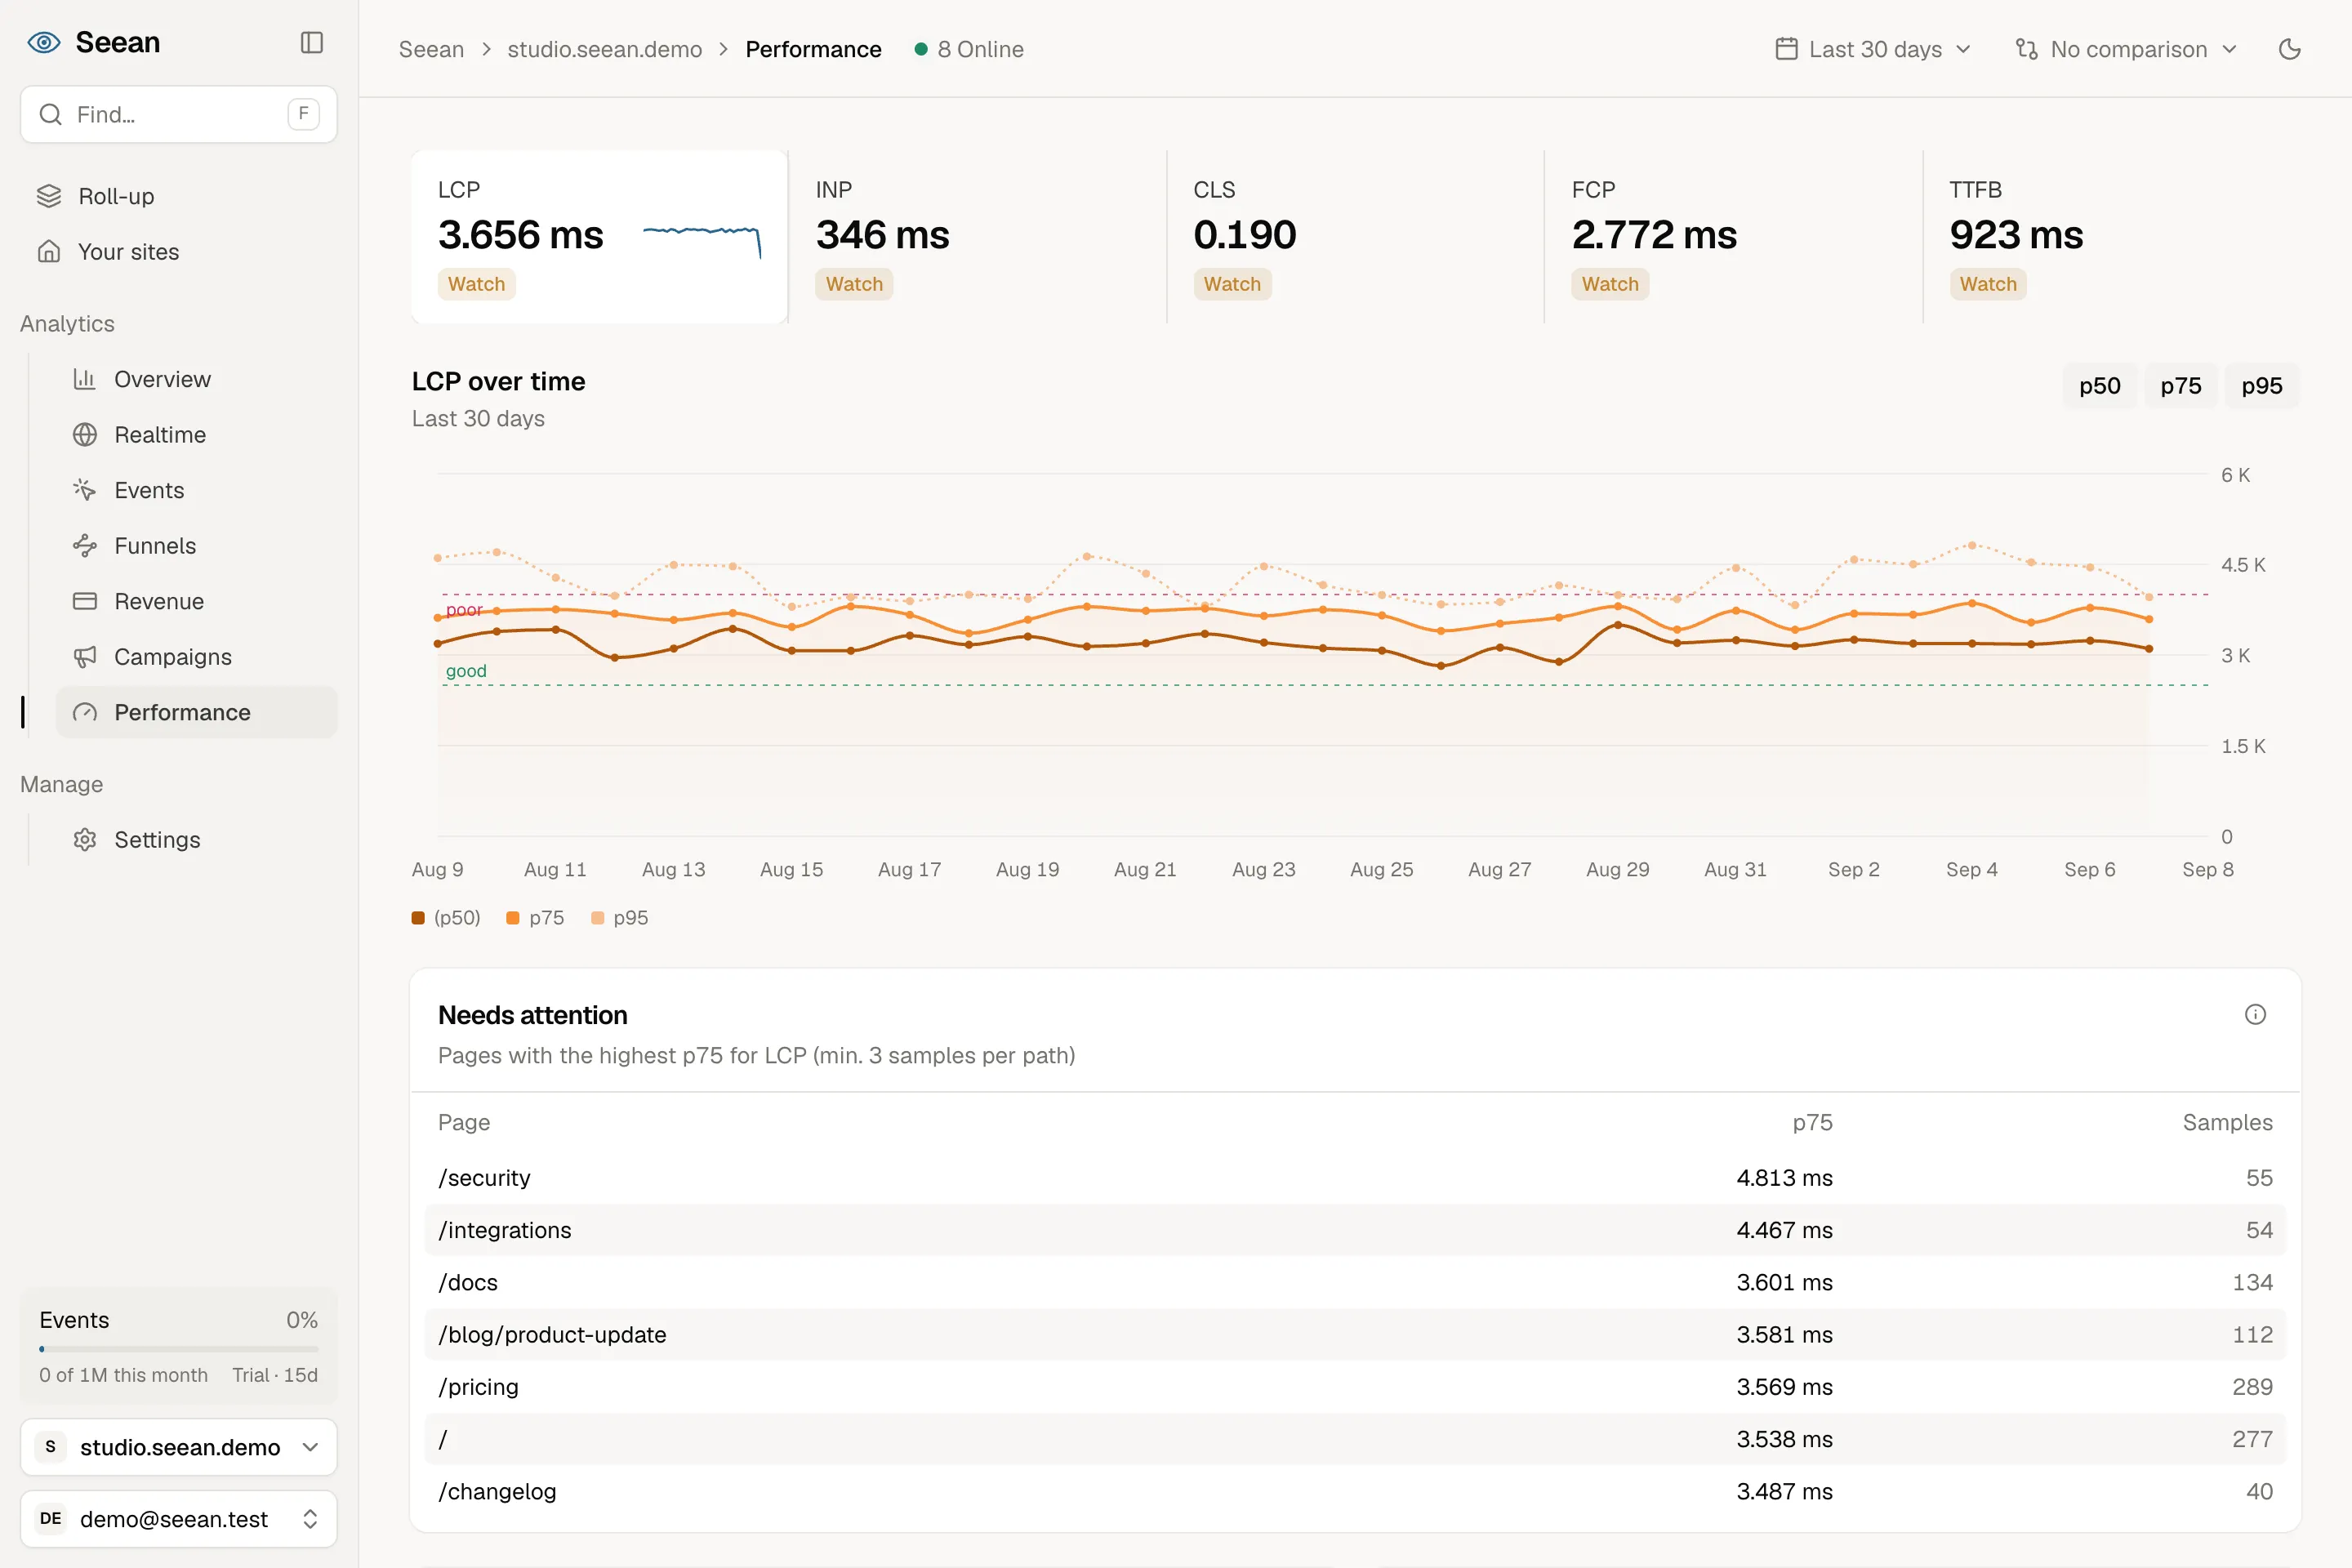The height and width of the screenshot is (1568, 2352).
Task: Click the Performance gauge icon
Action: (85, 712)
